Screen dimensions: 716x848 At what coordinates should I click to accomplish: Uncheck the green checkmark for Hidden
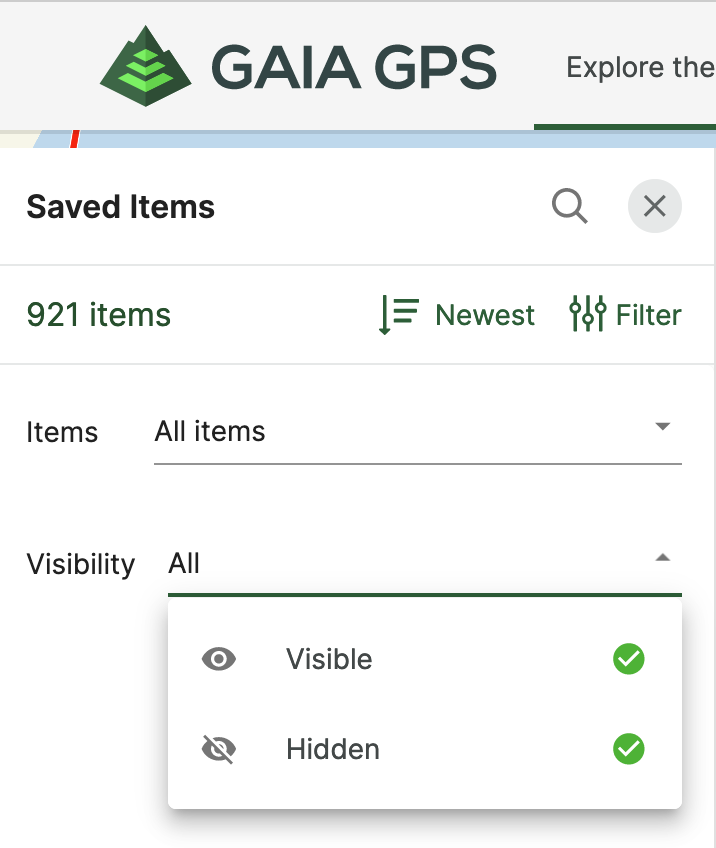click(629, 749)
